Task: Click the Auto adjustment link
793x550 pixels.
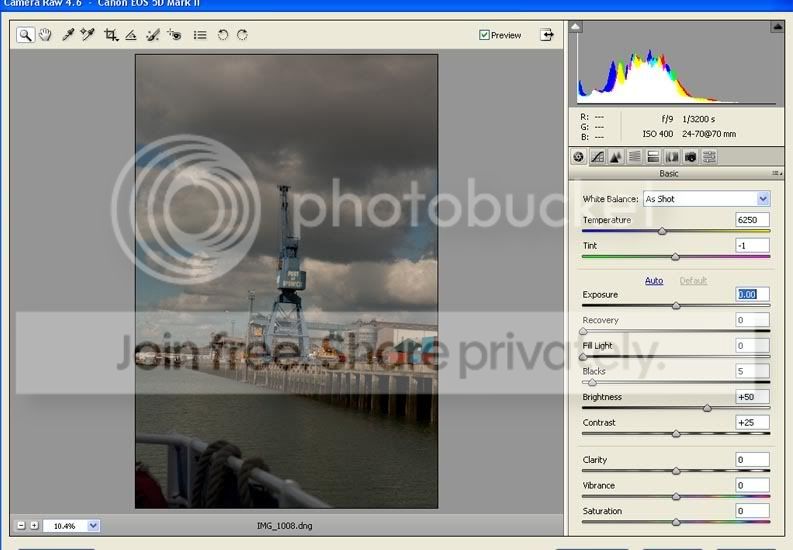Action: coord(653,281)
